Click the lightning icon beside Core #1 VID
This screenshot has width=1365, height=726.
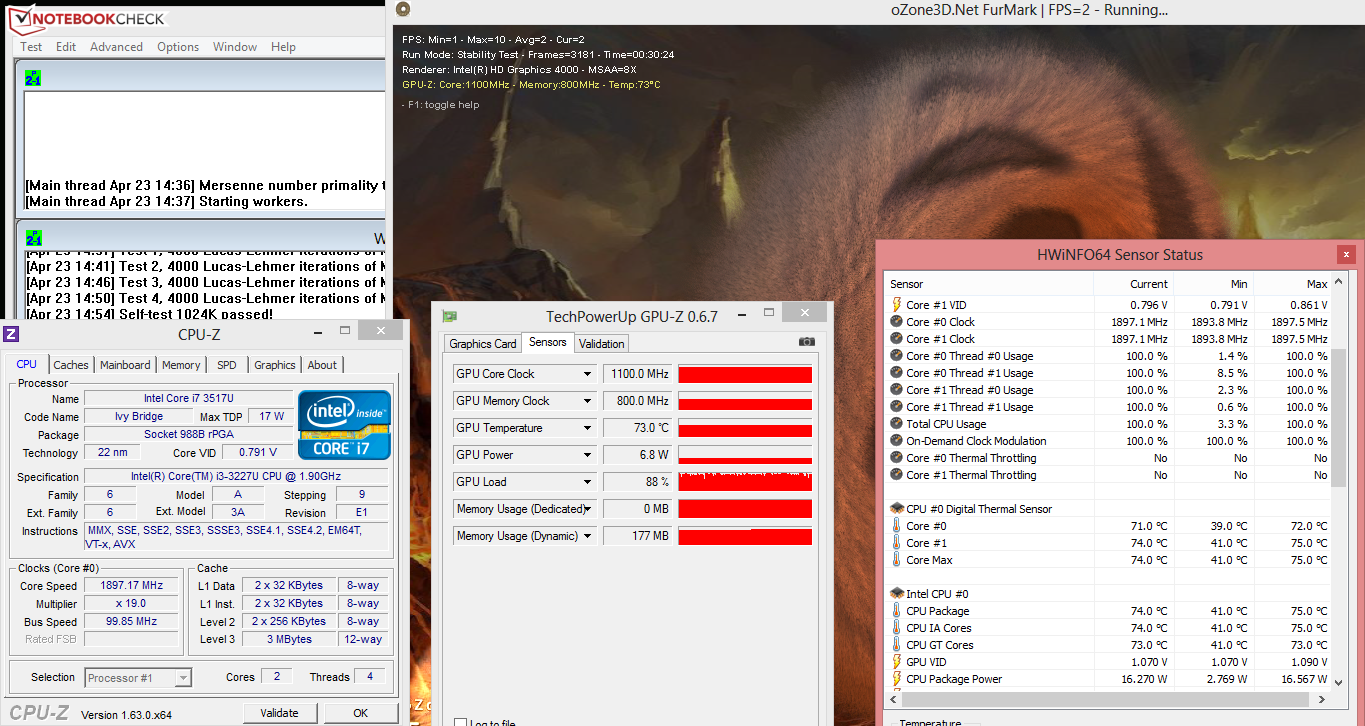pos(896,305)
